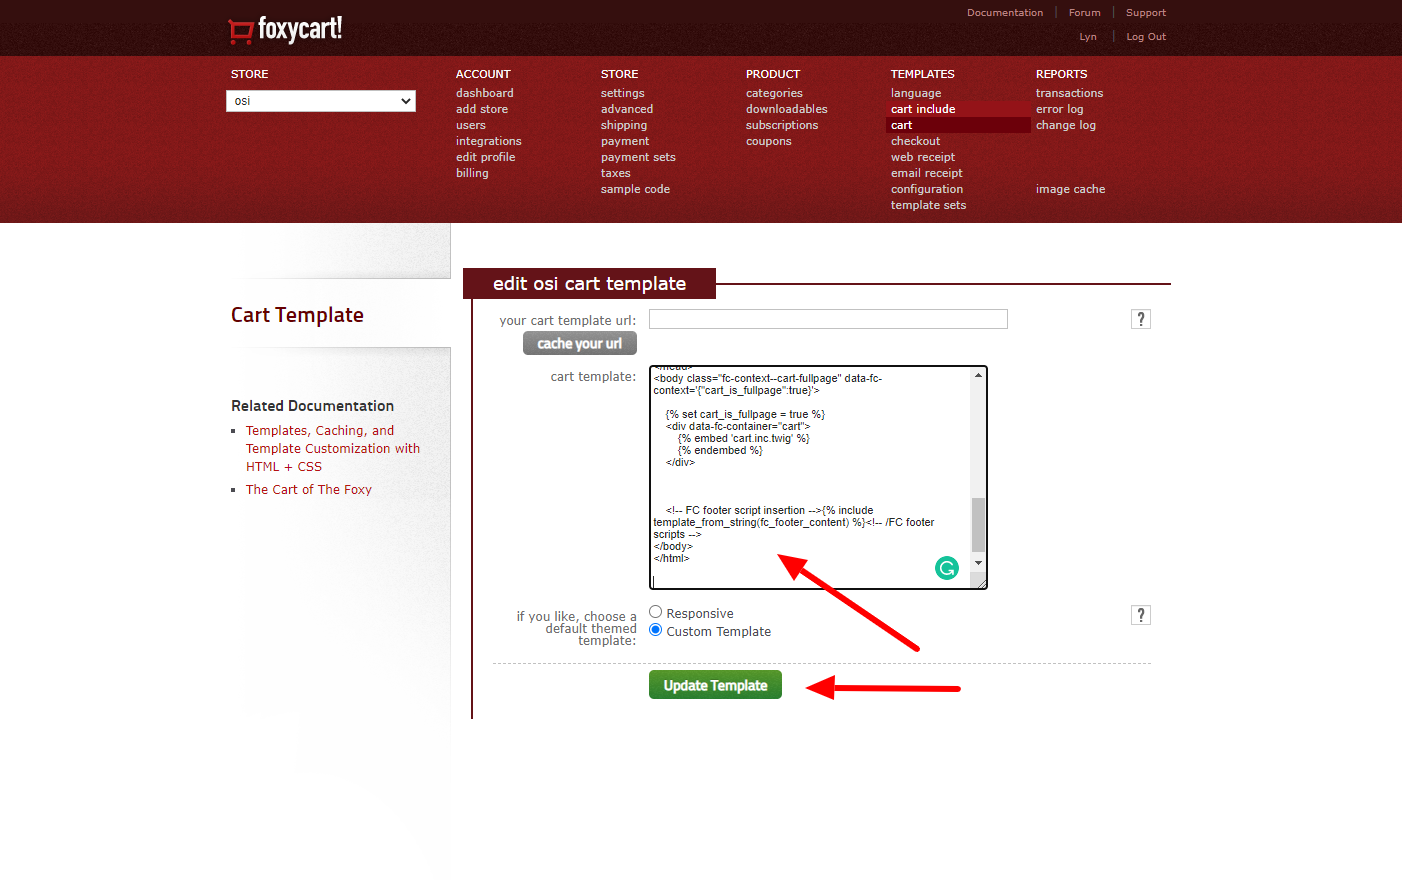Open help for cart template url
Viewport: 1402px width, 880px height.
point(1140,319)
